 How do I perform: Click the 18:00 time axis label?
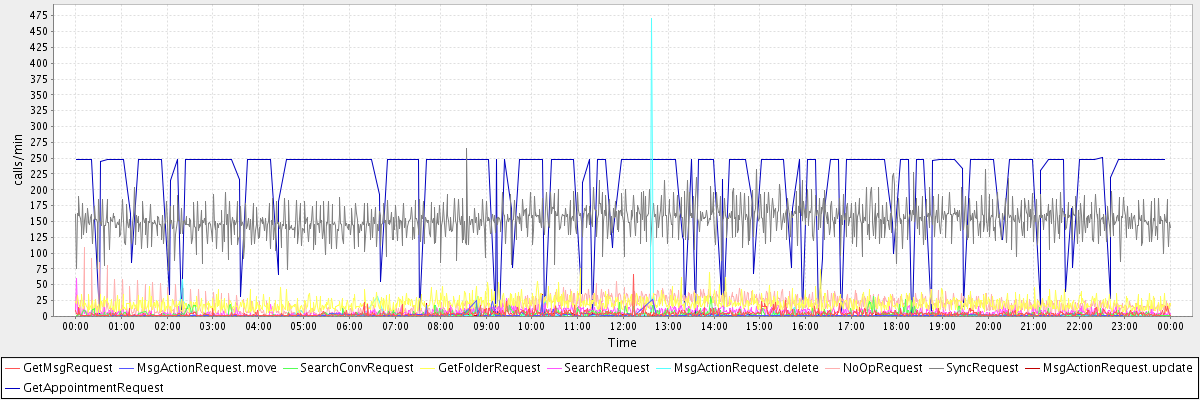(x=896, y=326)
